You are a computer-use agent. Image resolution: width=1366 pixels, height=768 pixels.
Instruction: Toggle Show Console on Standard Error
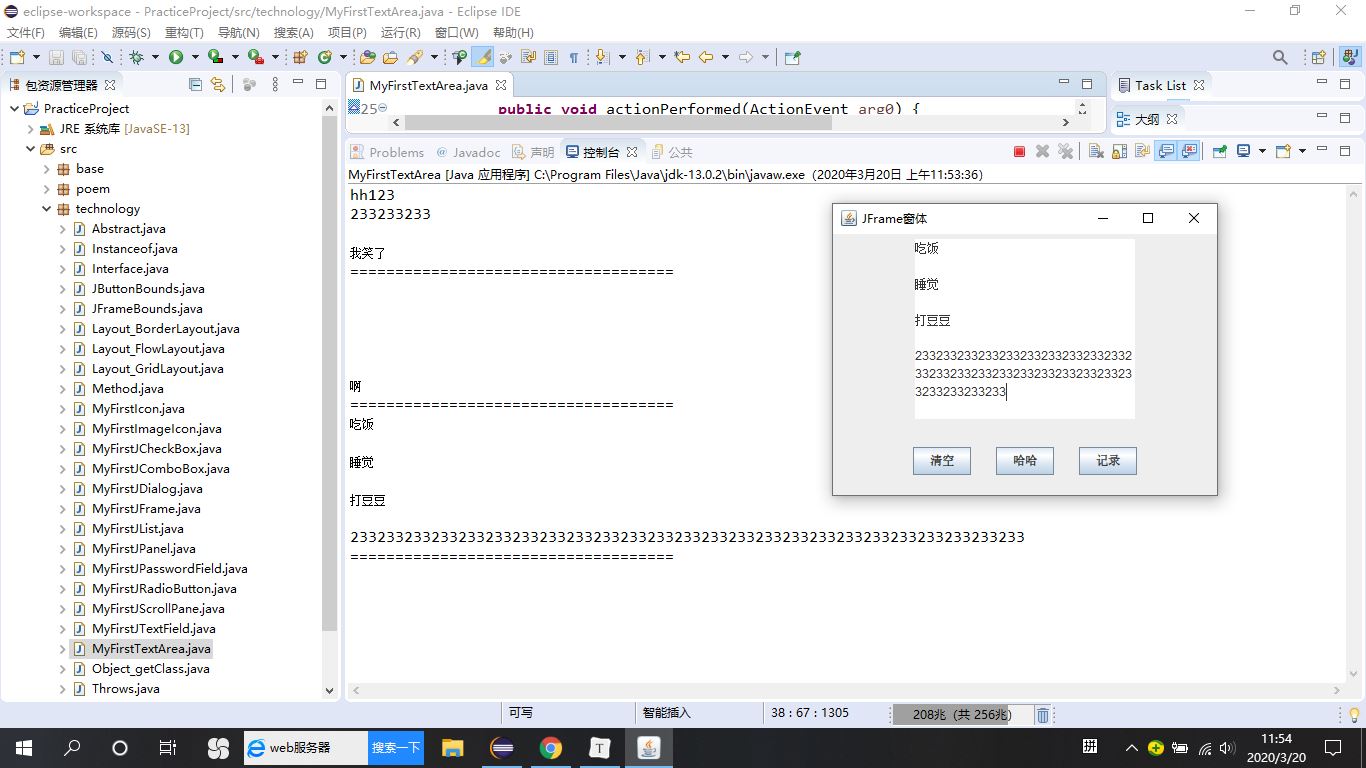click(x=1189, y=151)
